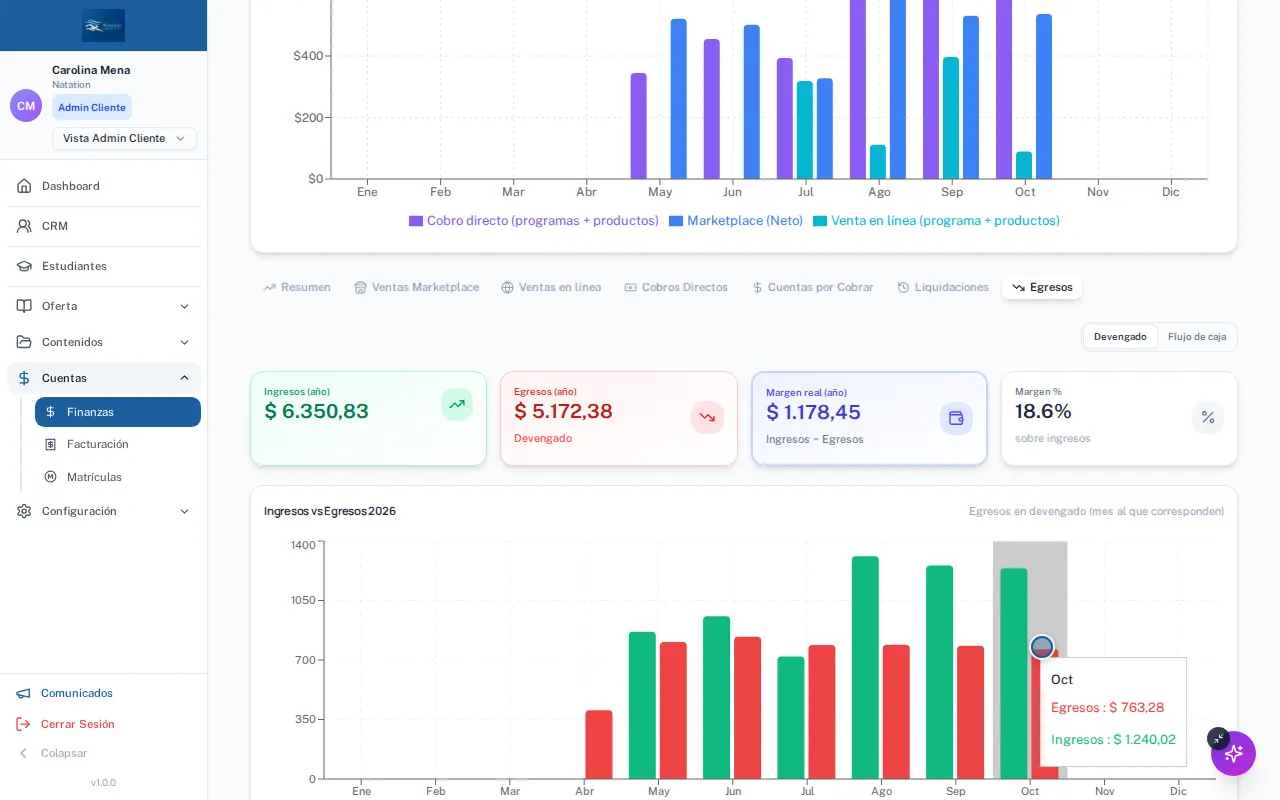The height and width of the screenshot is (800, 1280).
Task: Select the Cobros Directos tab
Action: [x=676, y=287]
